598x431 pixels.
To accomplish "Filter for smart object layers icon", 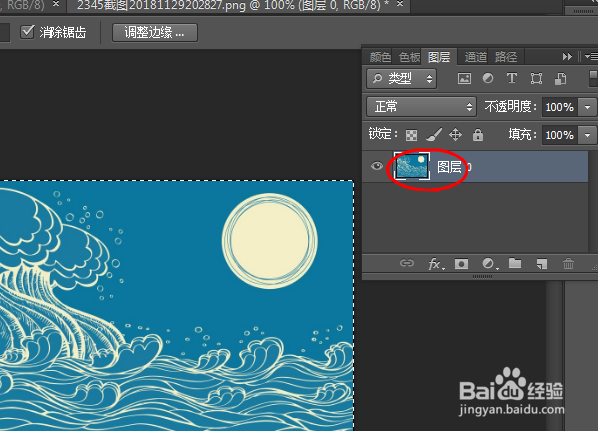I will pos(560,79).
